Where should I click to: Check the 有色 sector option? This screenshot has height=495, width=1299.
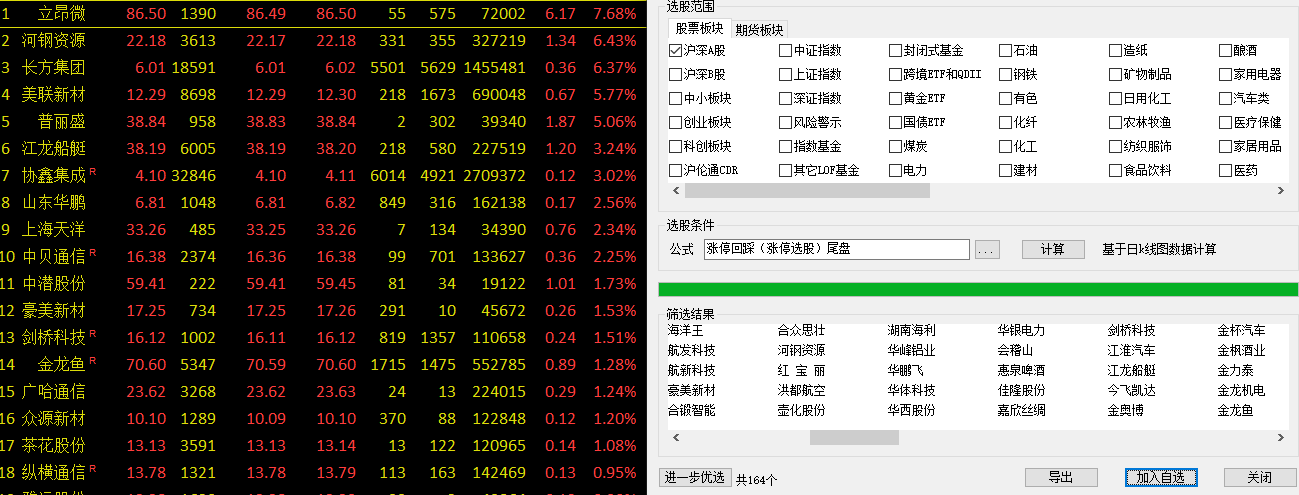coord(1006,98)
